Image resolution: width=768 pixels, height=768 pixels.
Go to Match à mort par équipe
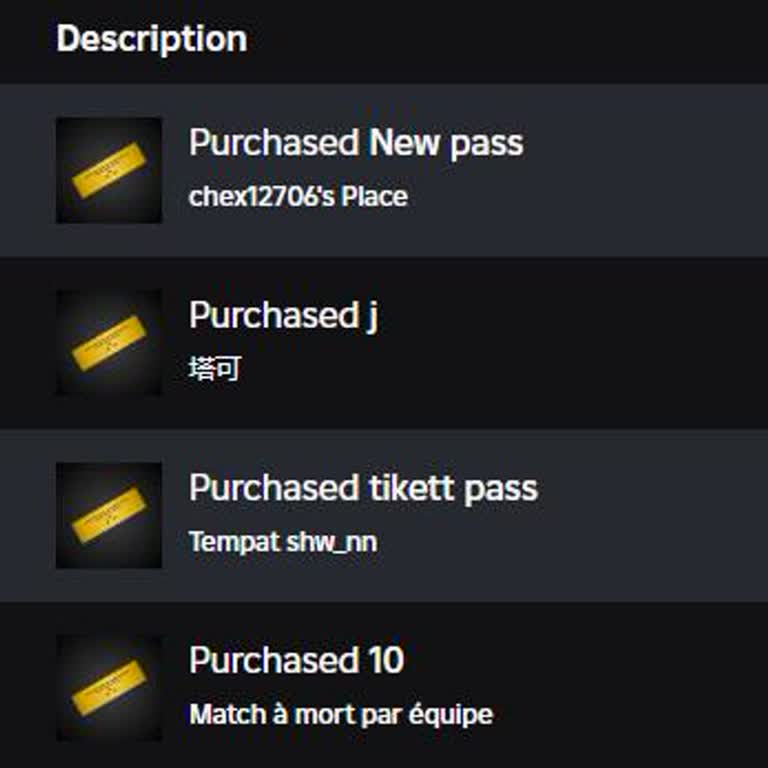(x=340, y=715)
